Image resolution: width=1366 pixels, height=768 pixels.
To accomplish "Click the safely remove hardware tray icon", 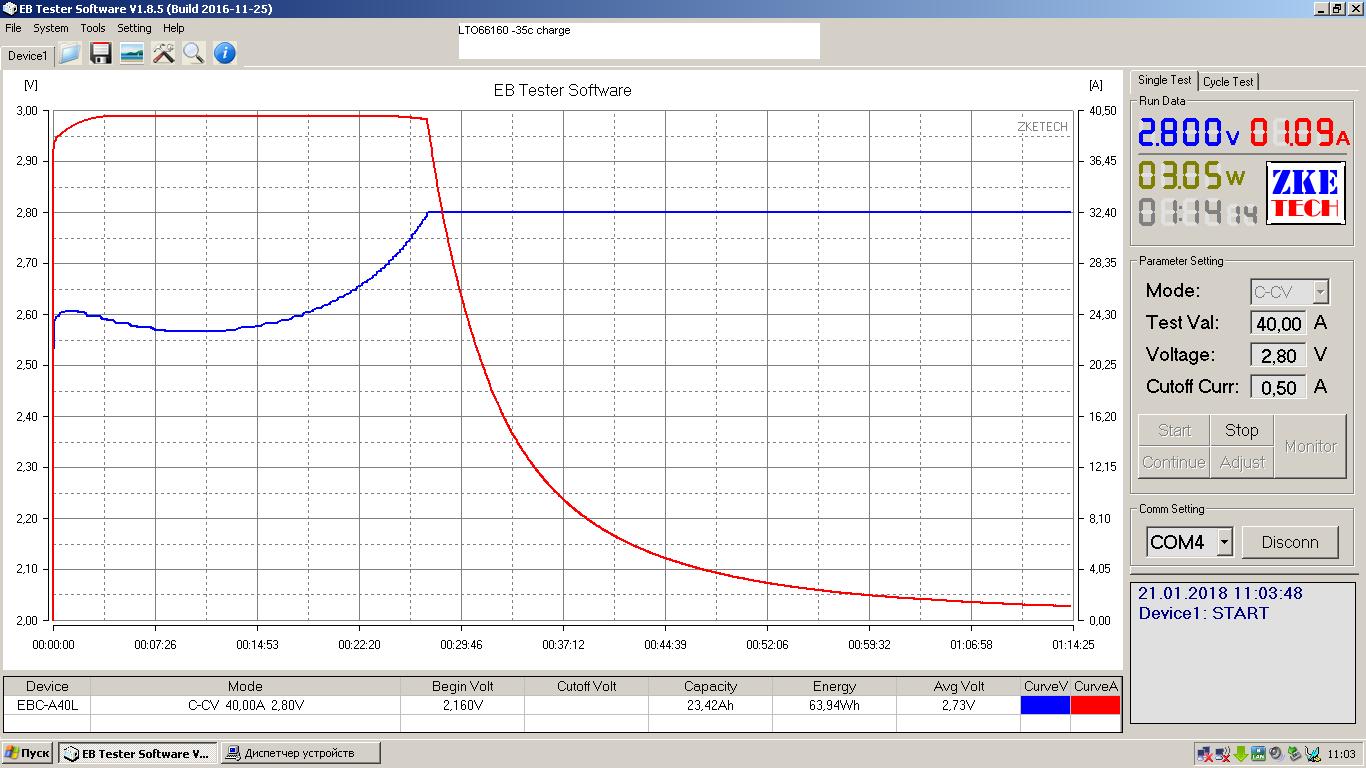I will point(1294,754).
